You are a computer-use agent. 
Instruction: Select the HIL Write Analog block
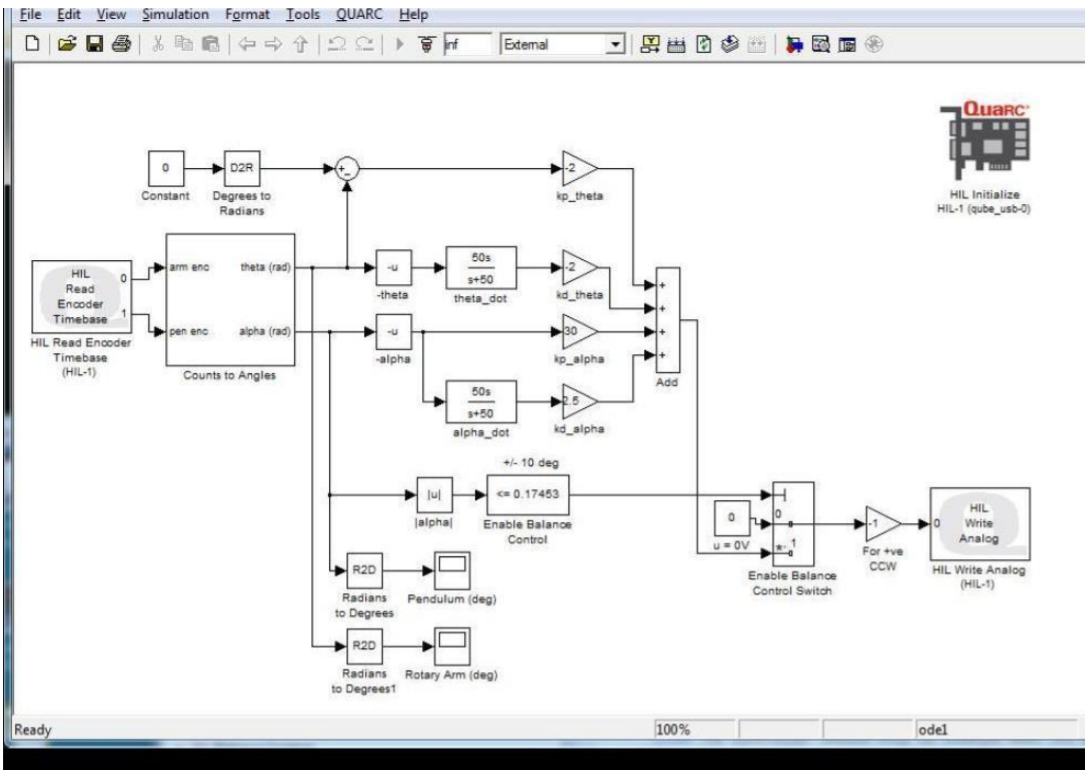(x=980, y=524)
